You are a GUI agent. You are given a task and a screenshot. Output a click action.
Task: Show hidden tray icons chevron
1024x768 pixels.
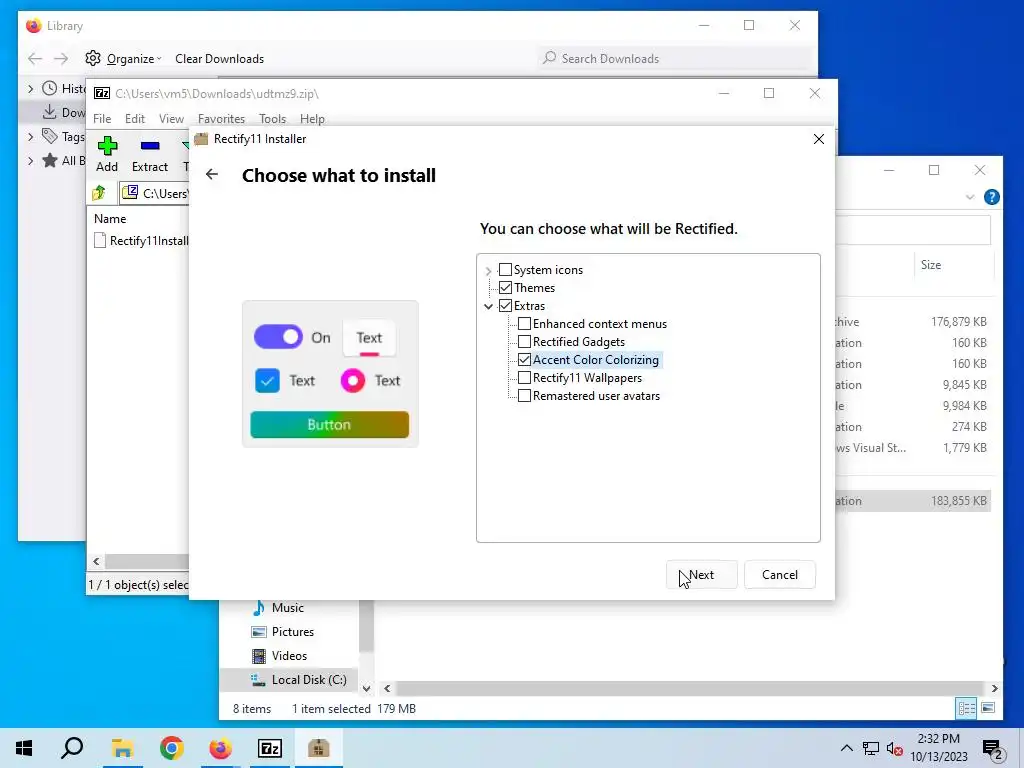(846, 748)
